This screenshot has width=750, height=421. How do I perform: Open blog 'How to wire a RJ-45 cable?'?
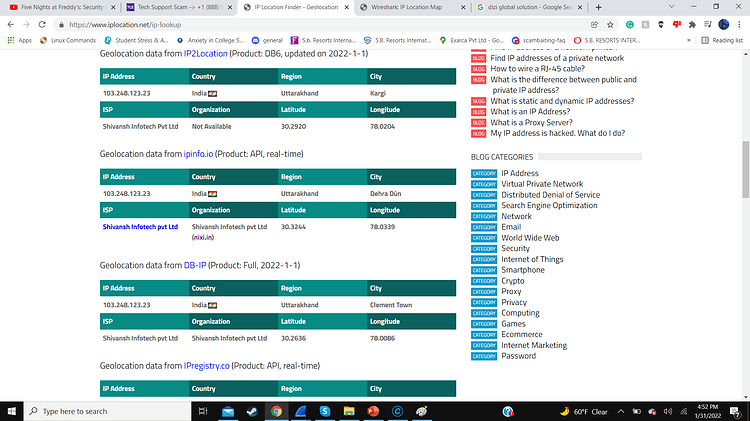tap(537, 68)
